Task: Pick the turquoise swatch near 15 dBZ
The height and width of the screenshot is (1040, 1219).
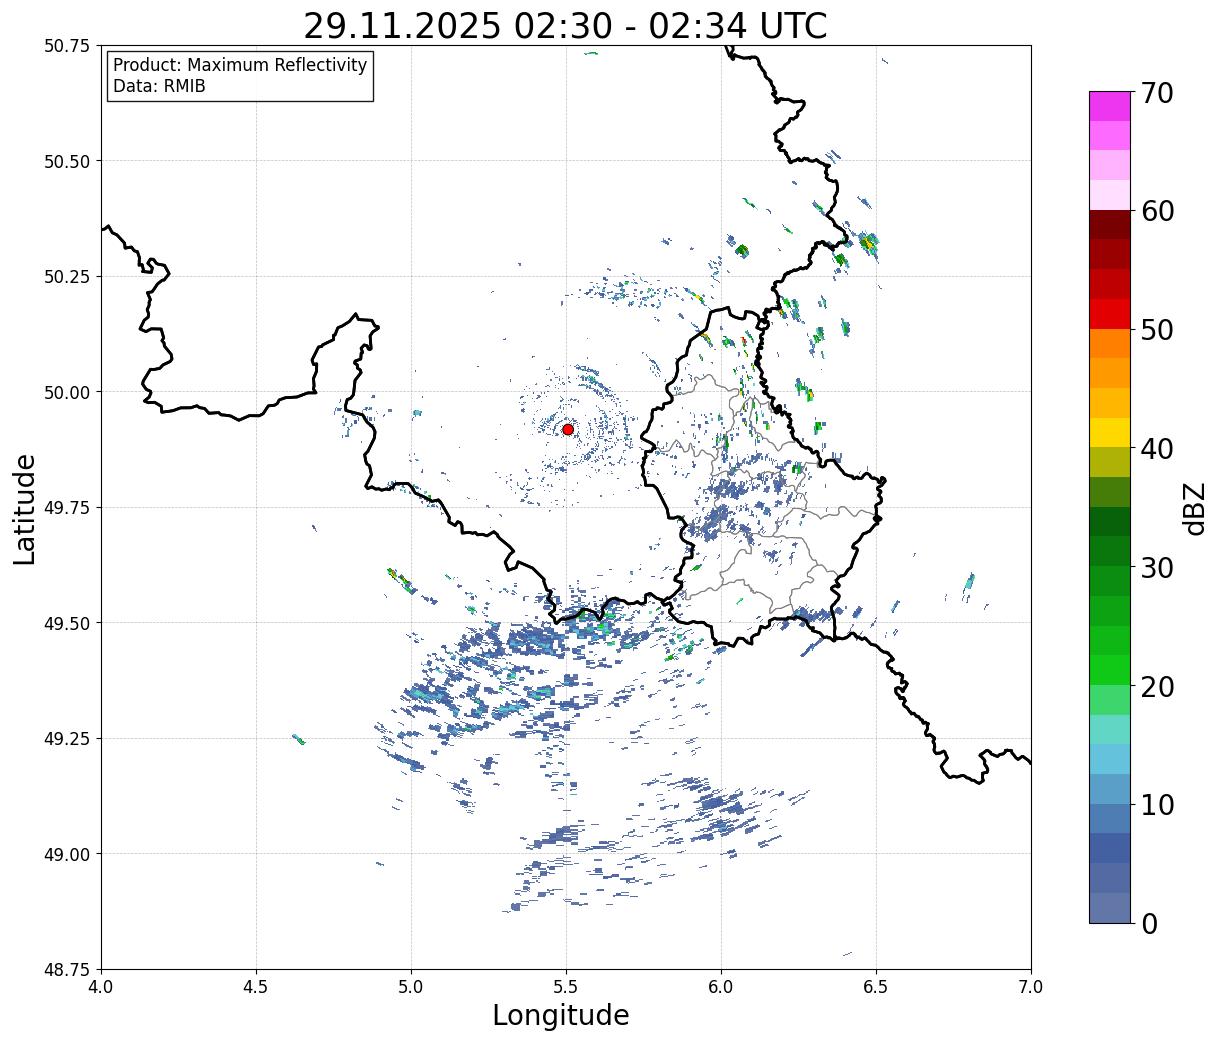Action: (1110, 729)
